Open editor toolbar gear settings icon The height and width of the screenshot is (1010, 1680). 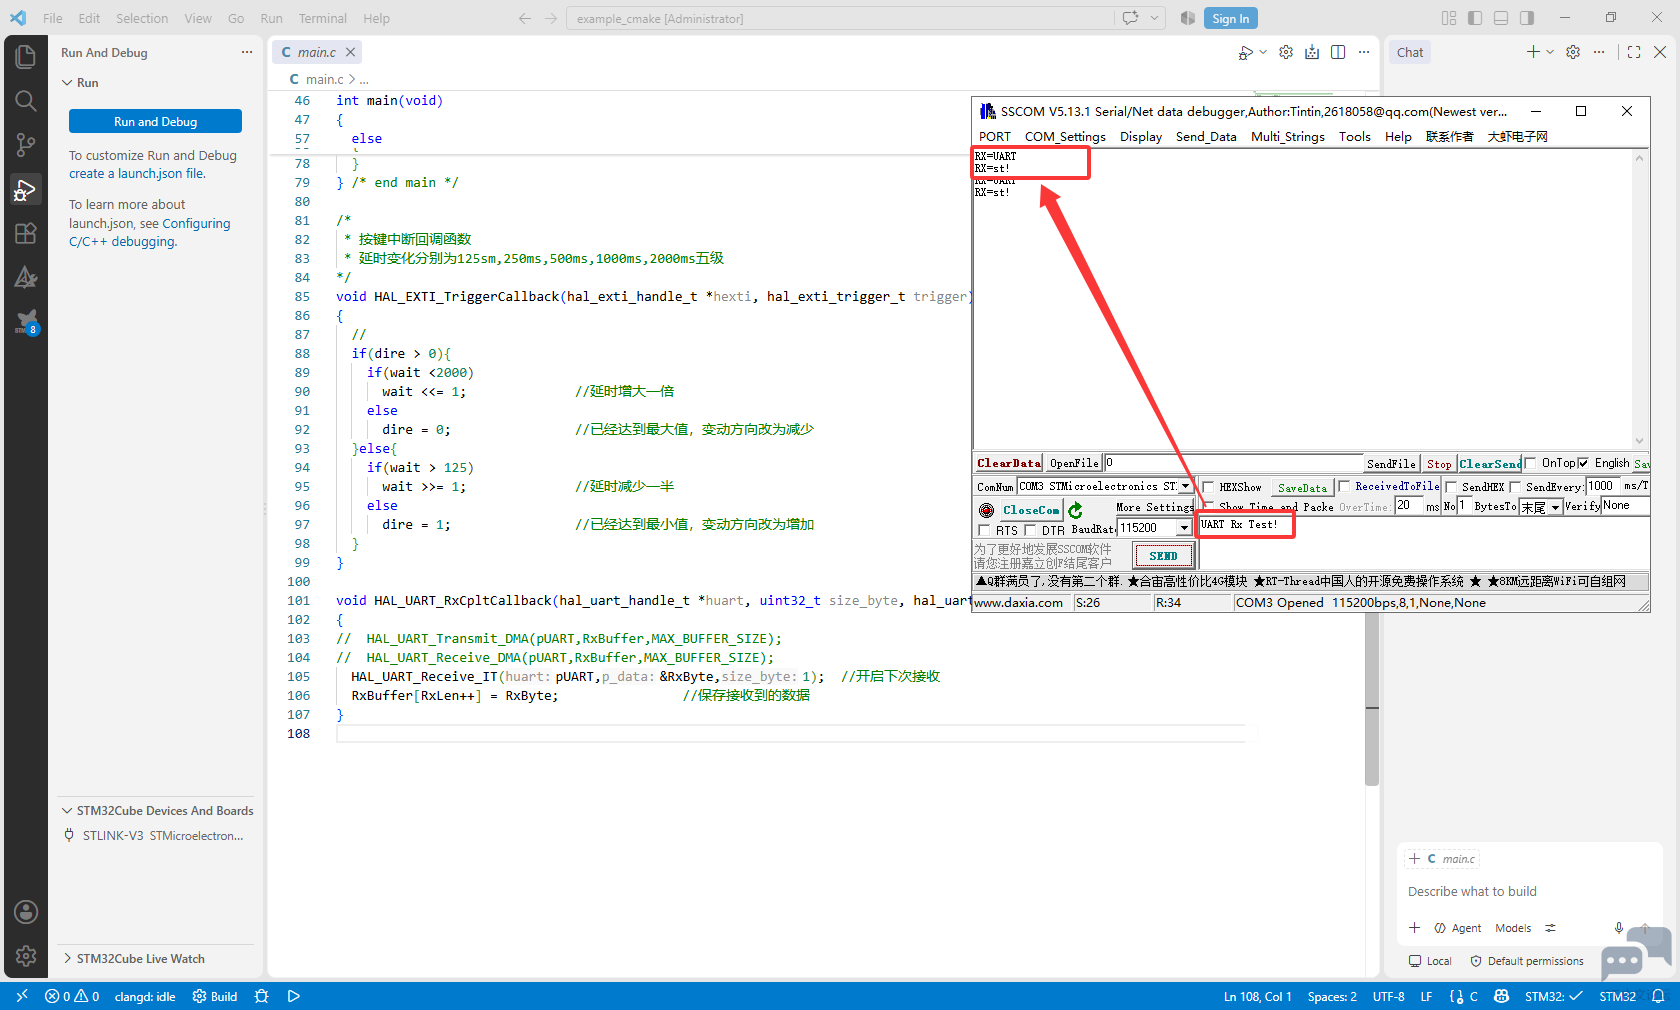tap(1286, 52)
